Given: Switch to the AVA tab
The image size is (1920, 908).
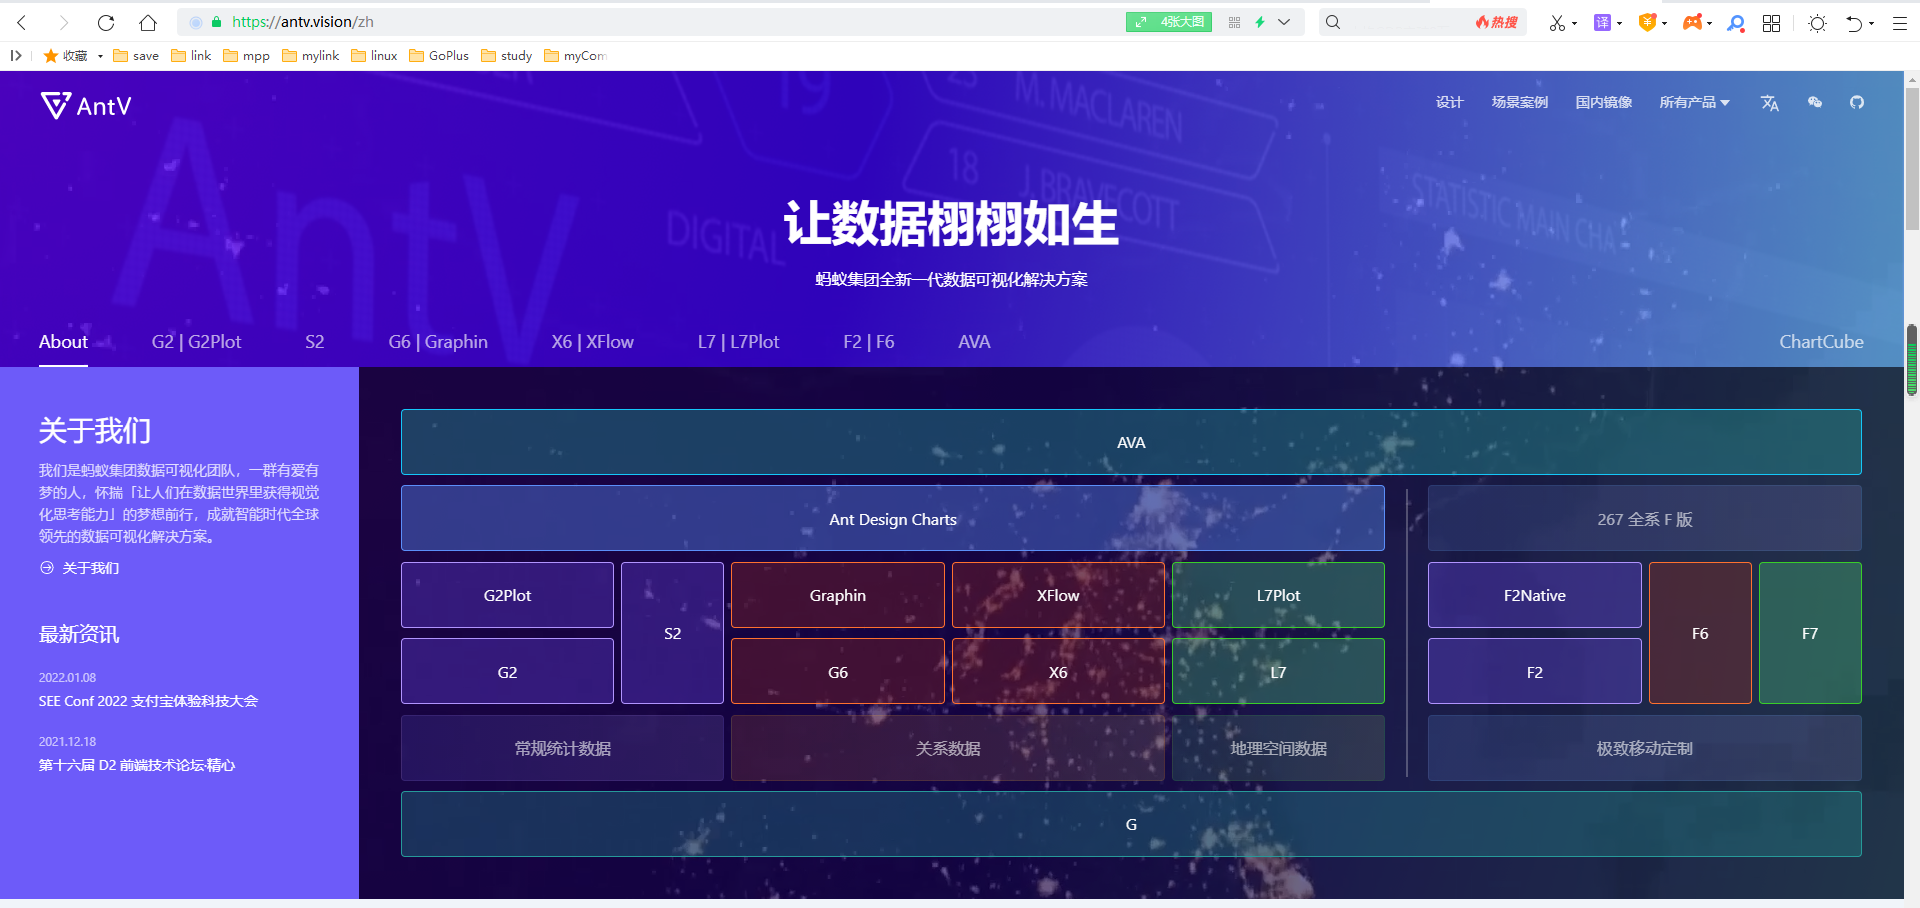Looking at the screenshot, I should pyautogui.click(x=974, y=342).
